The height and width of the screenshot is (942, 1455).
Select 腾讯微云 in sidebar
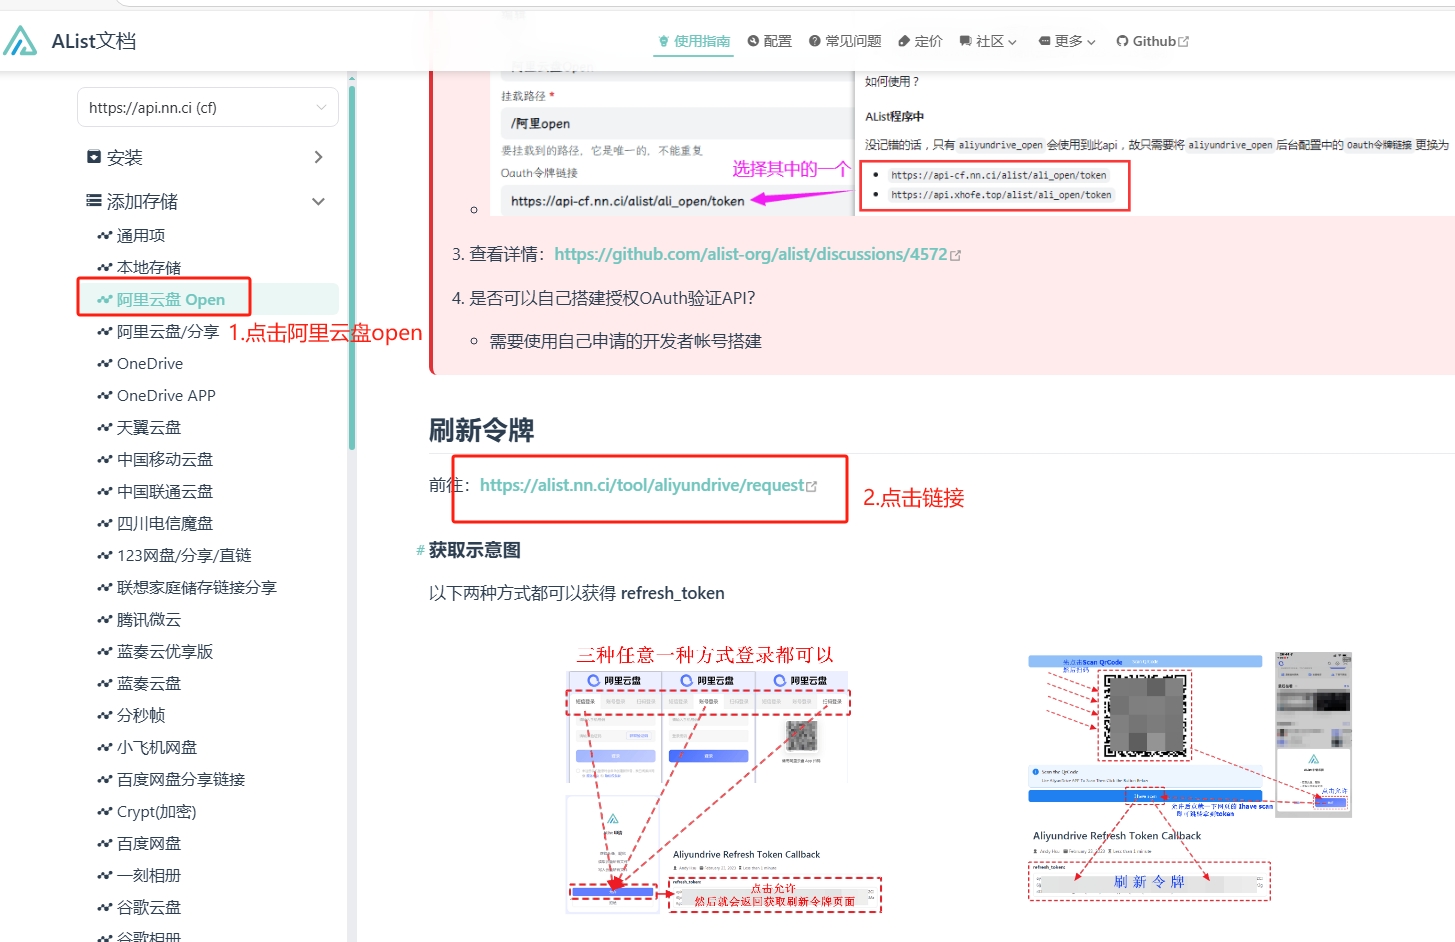149,619
